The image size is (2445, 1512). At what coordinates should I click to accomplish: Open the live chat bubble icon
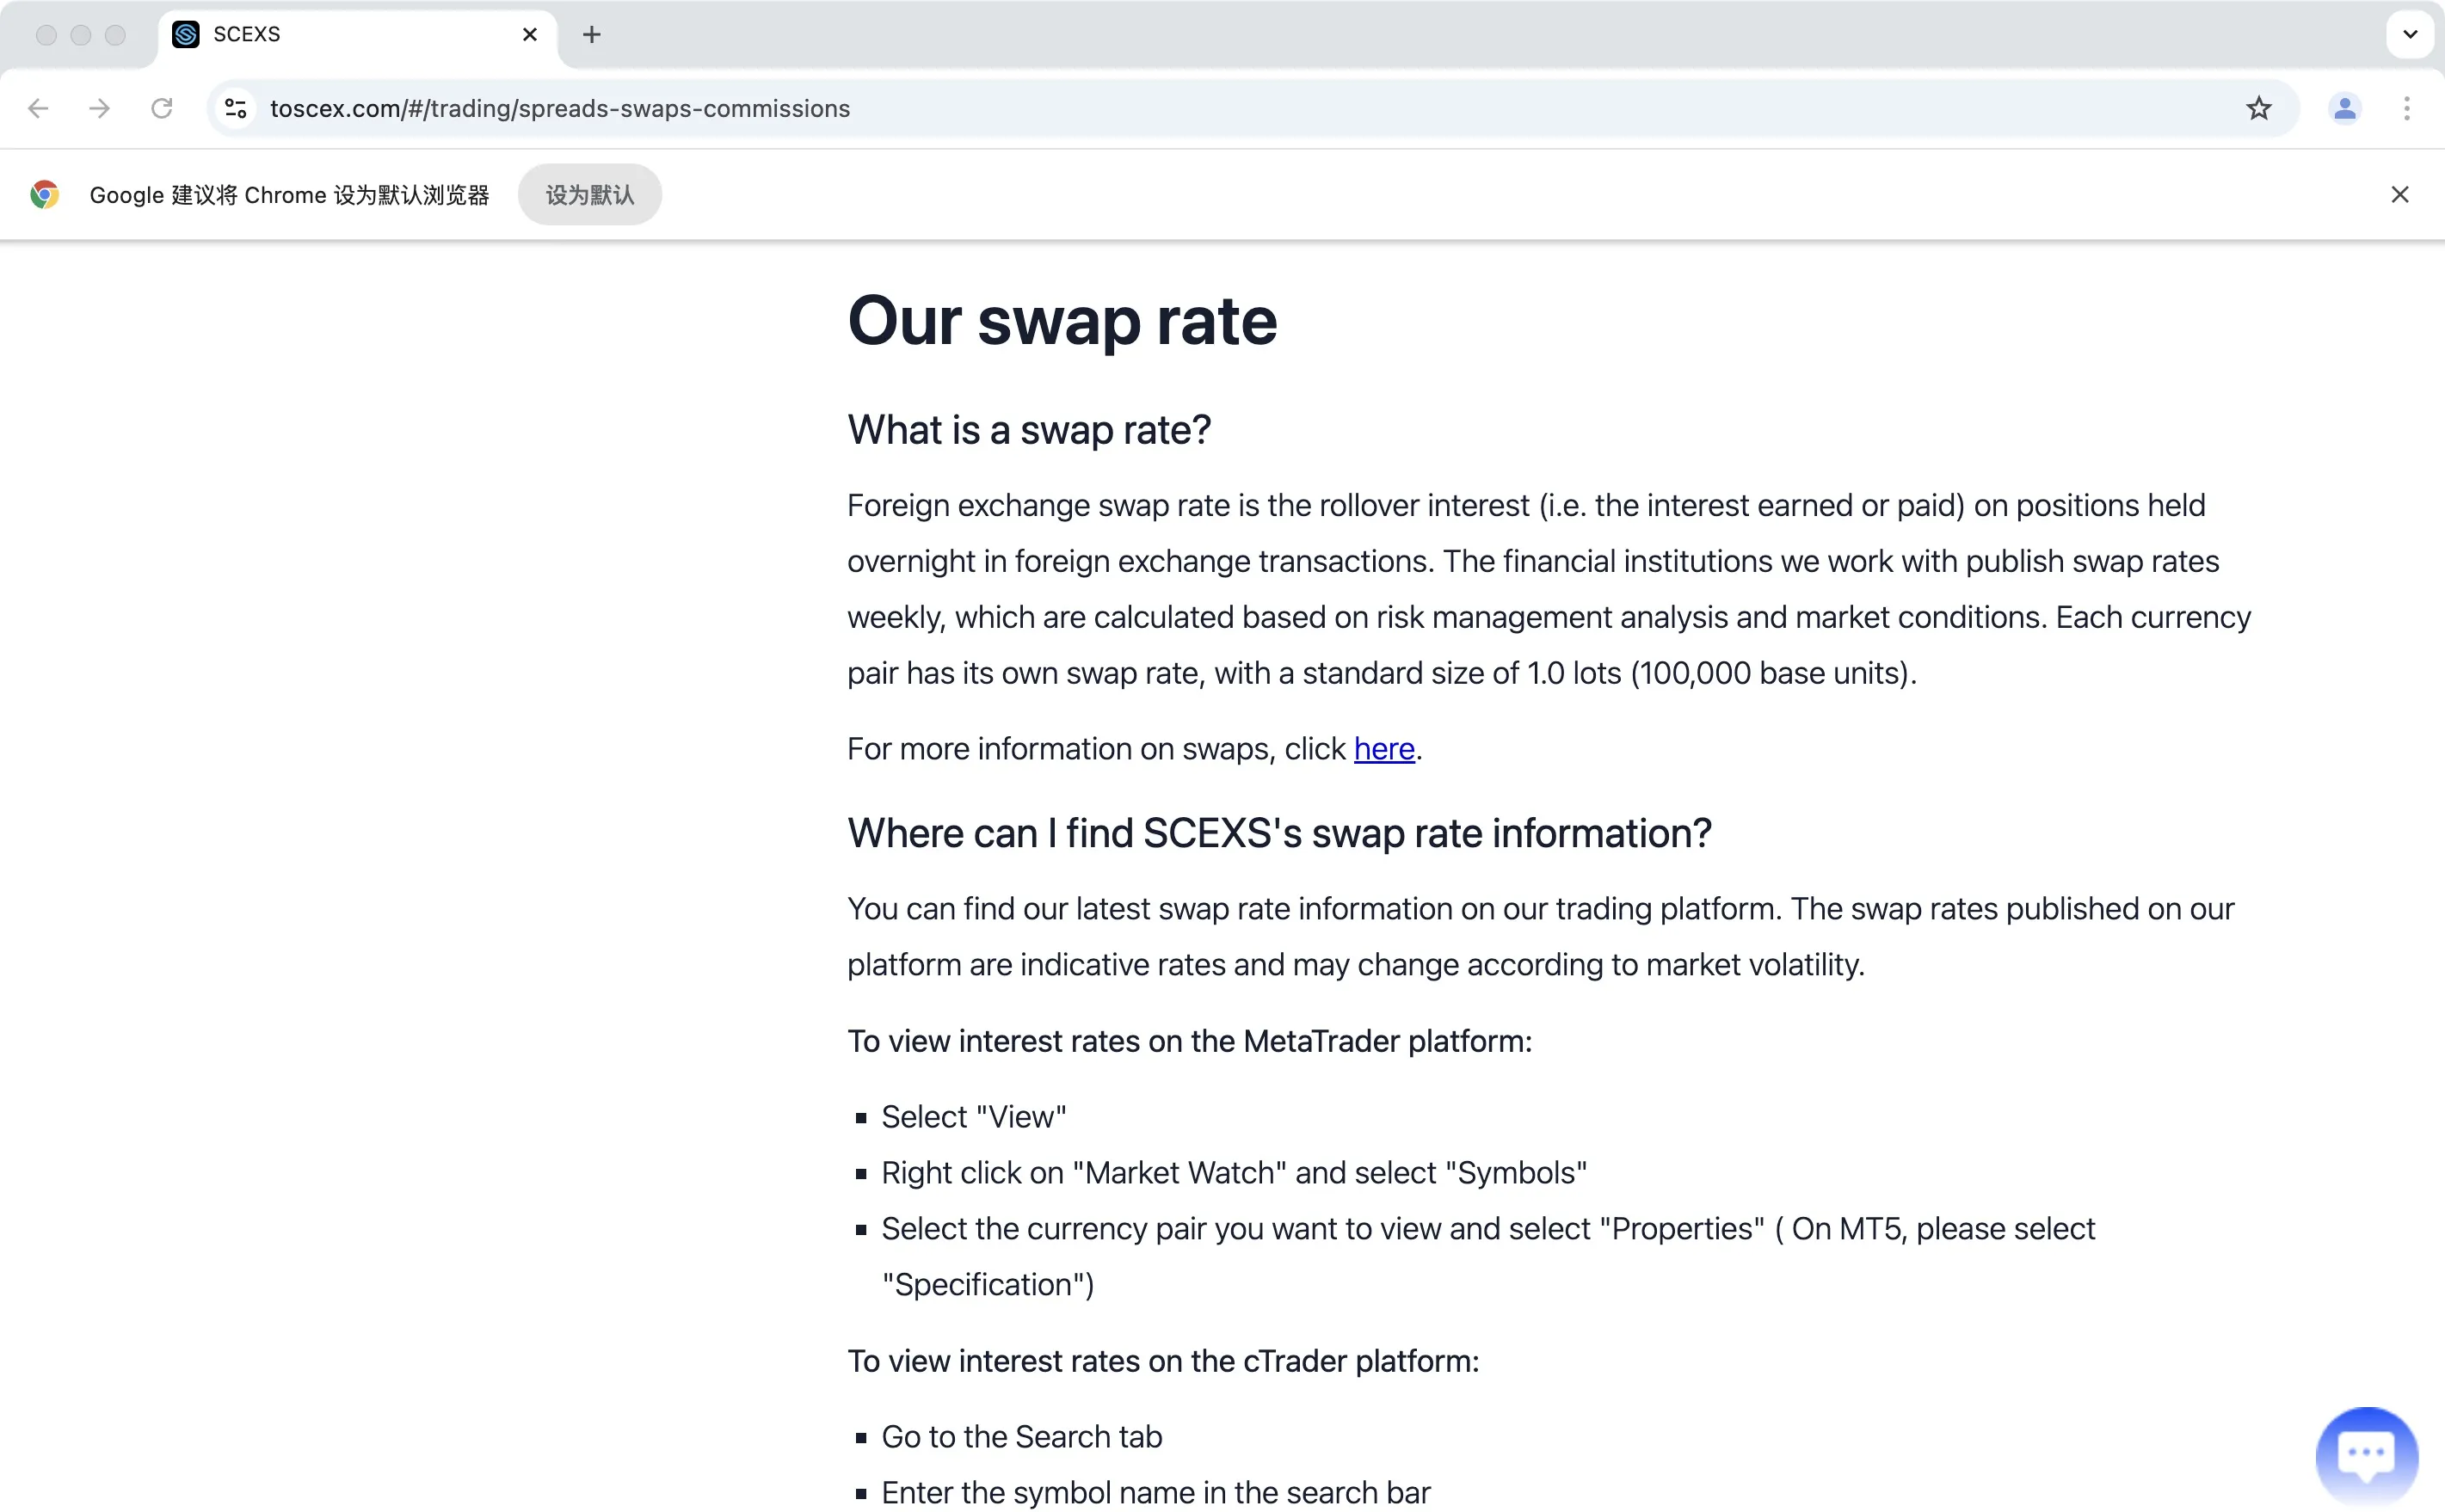coord(2366,1455)
